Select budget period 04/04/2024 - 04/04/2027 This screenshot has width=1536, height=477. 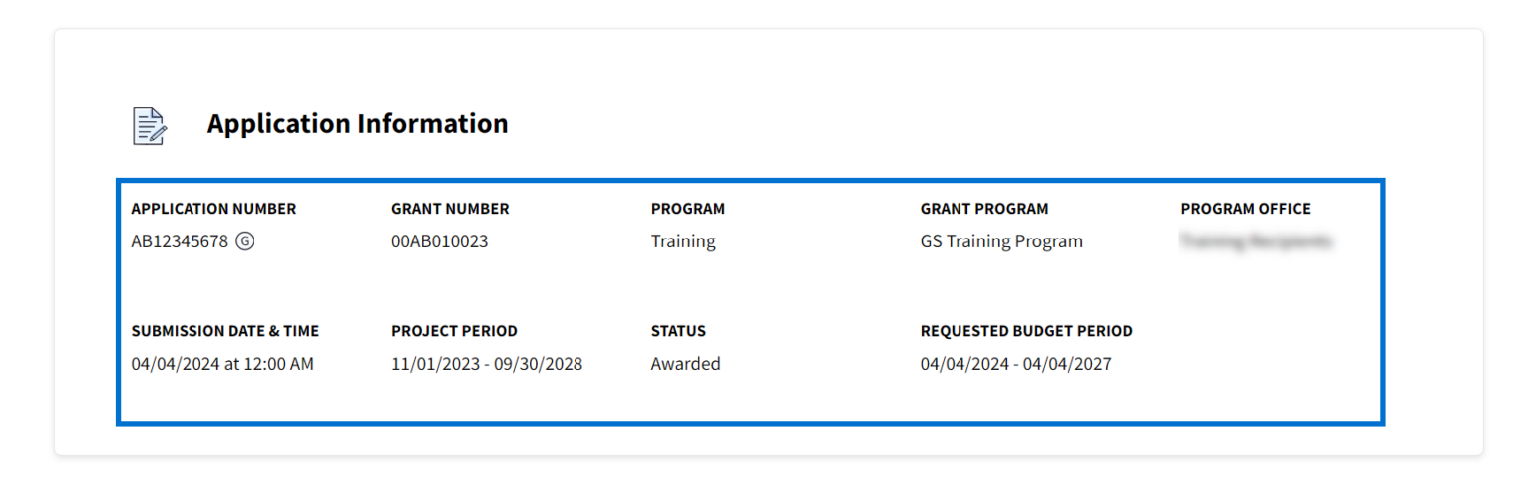tap(1015, 364)
